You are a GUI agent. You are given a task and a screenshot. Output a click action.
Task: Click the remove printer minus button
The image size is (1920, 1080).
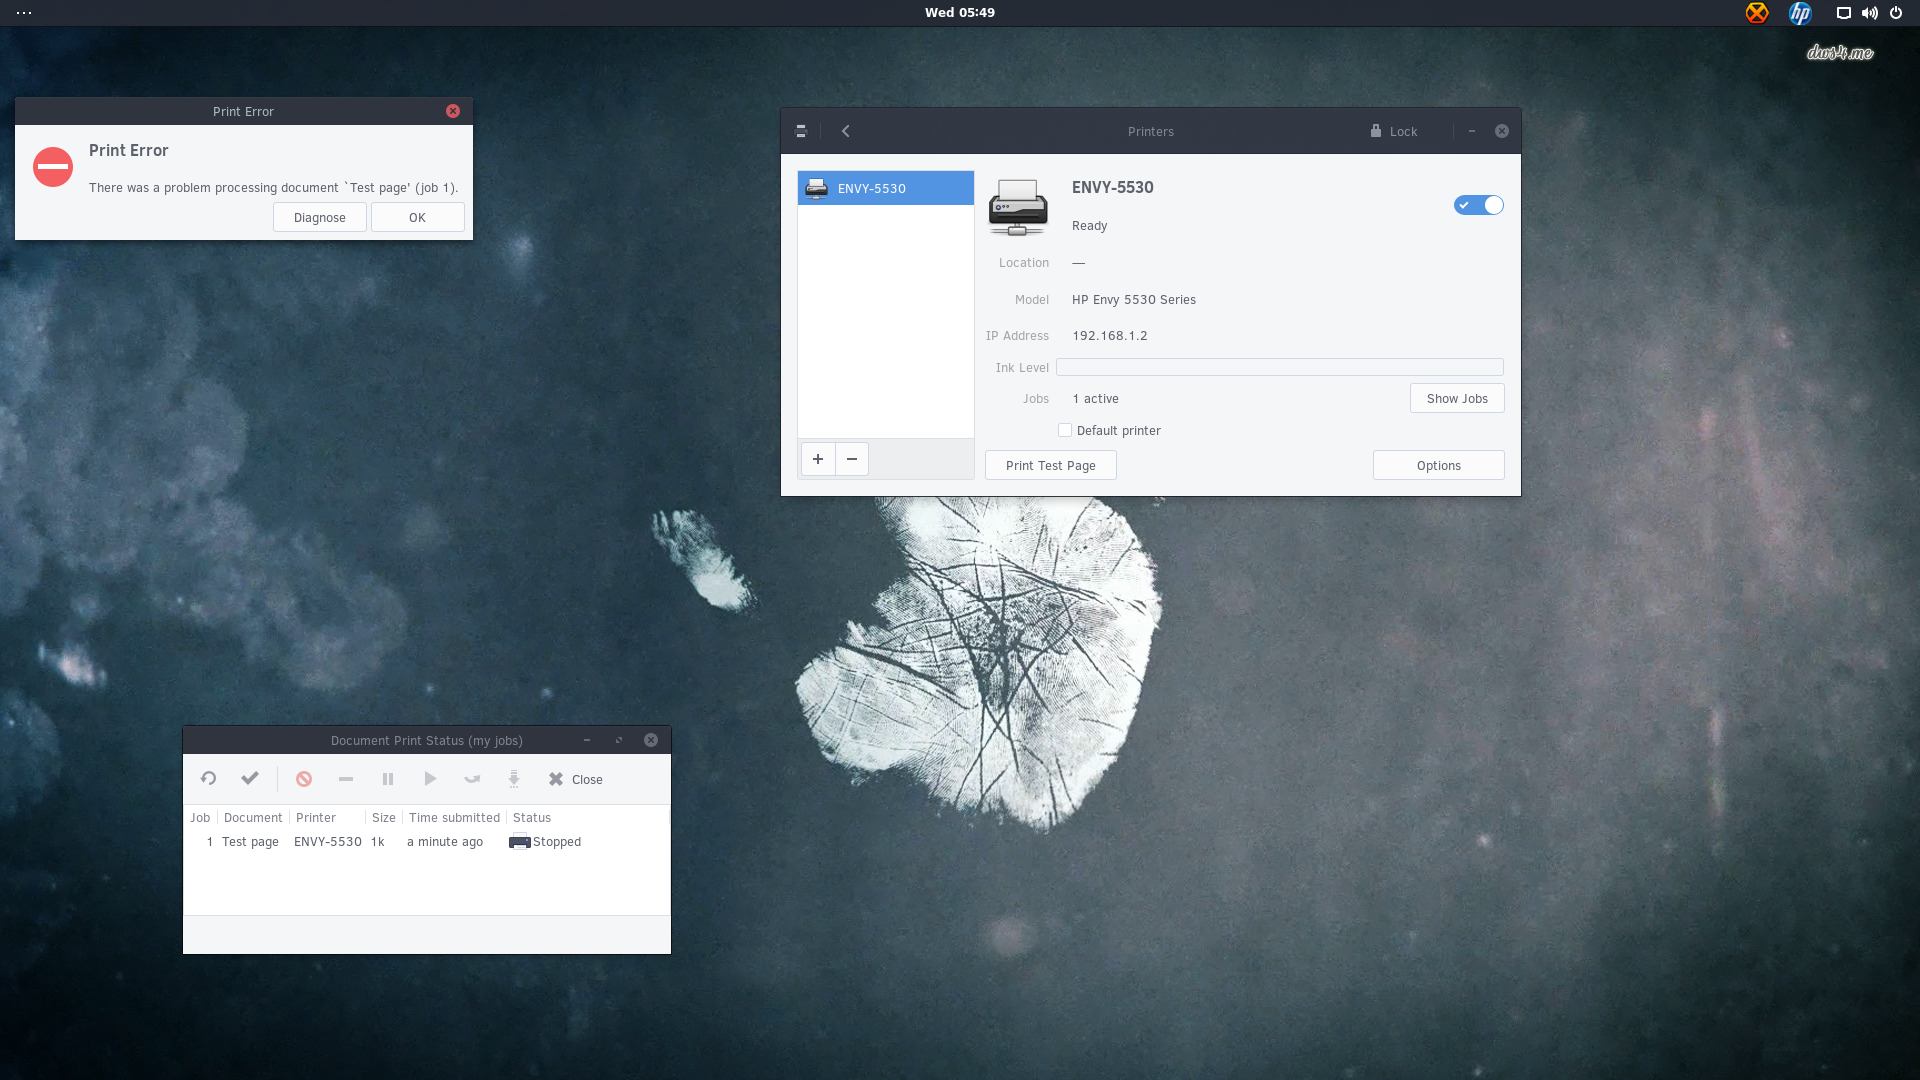click(x=852, y=459)
